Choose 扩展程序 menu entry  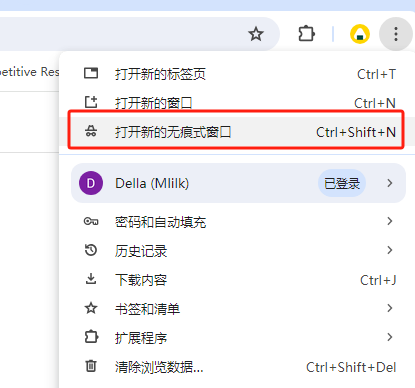point(237,338)
